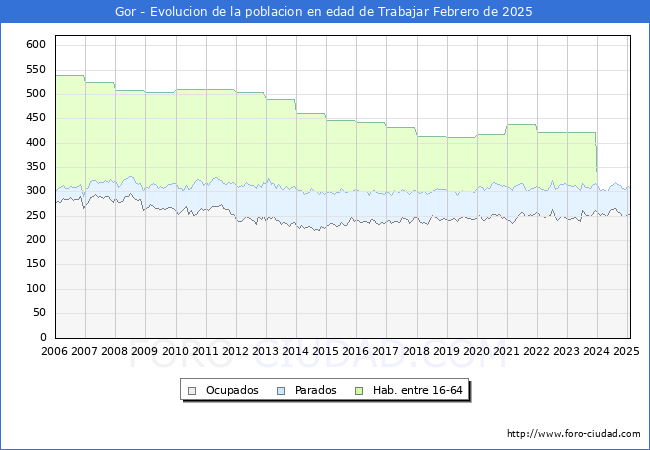Click the Parados legend color swatch

(x=281, y=391)
